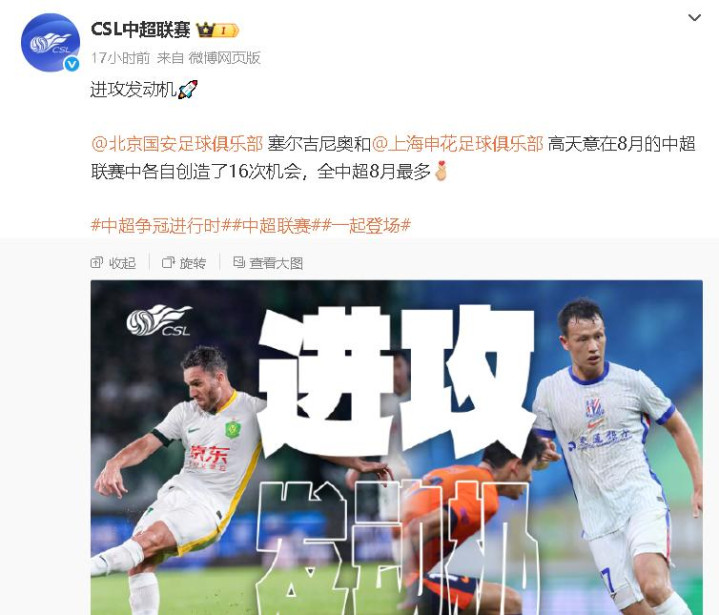This screenshot has width=719, height=615.
Task: Open the CSL中超联赛 account name
Action: tap(140, 30)
